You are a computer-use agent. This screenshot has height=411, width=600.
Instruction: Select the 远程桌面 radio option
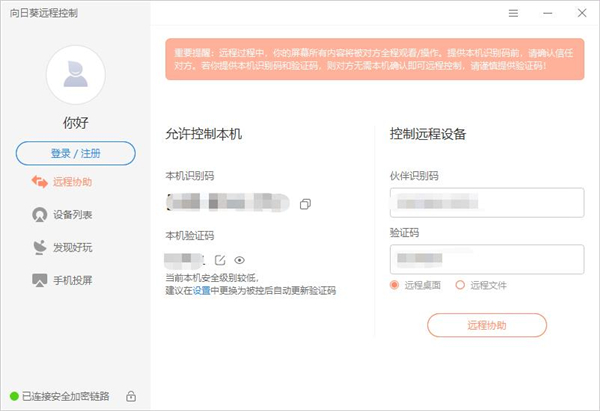coord(395,285)
